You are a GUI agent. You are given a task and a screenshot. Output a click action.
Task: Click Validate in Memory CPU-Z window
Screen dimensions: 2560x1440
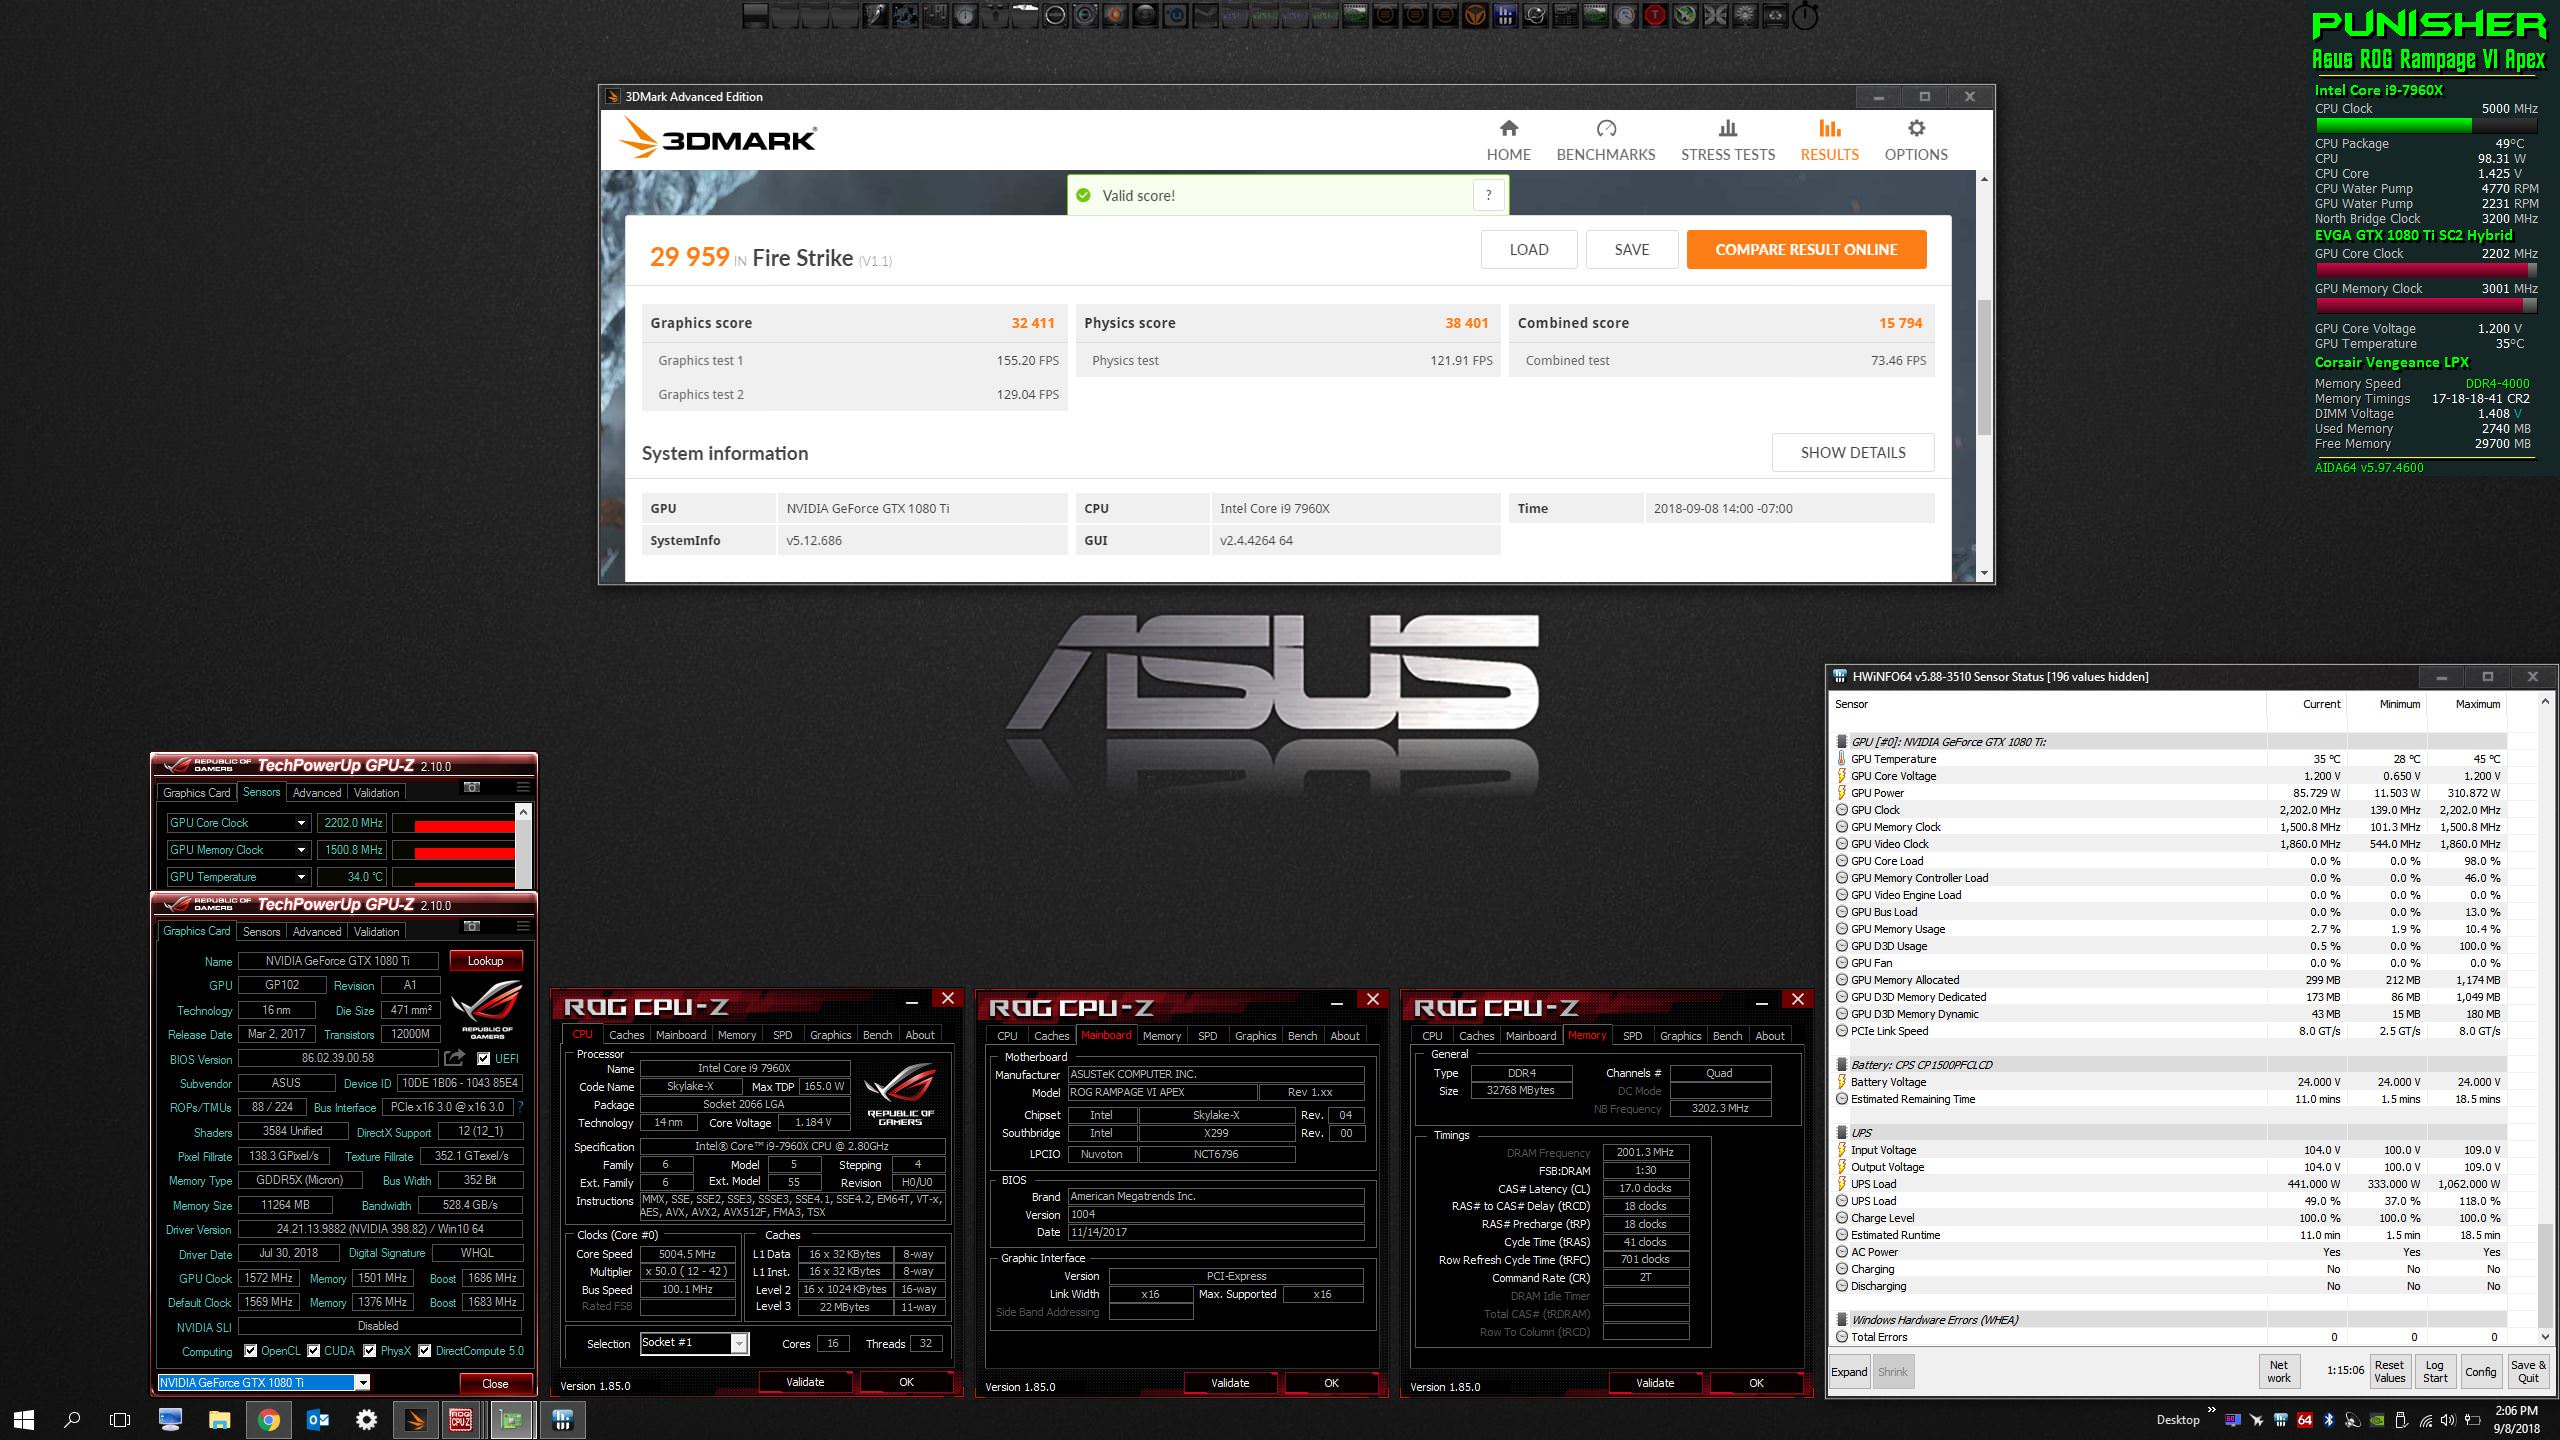(1655, 1383)
